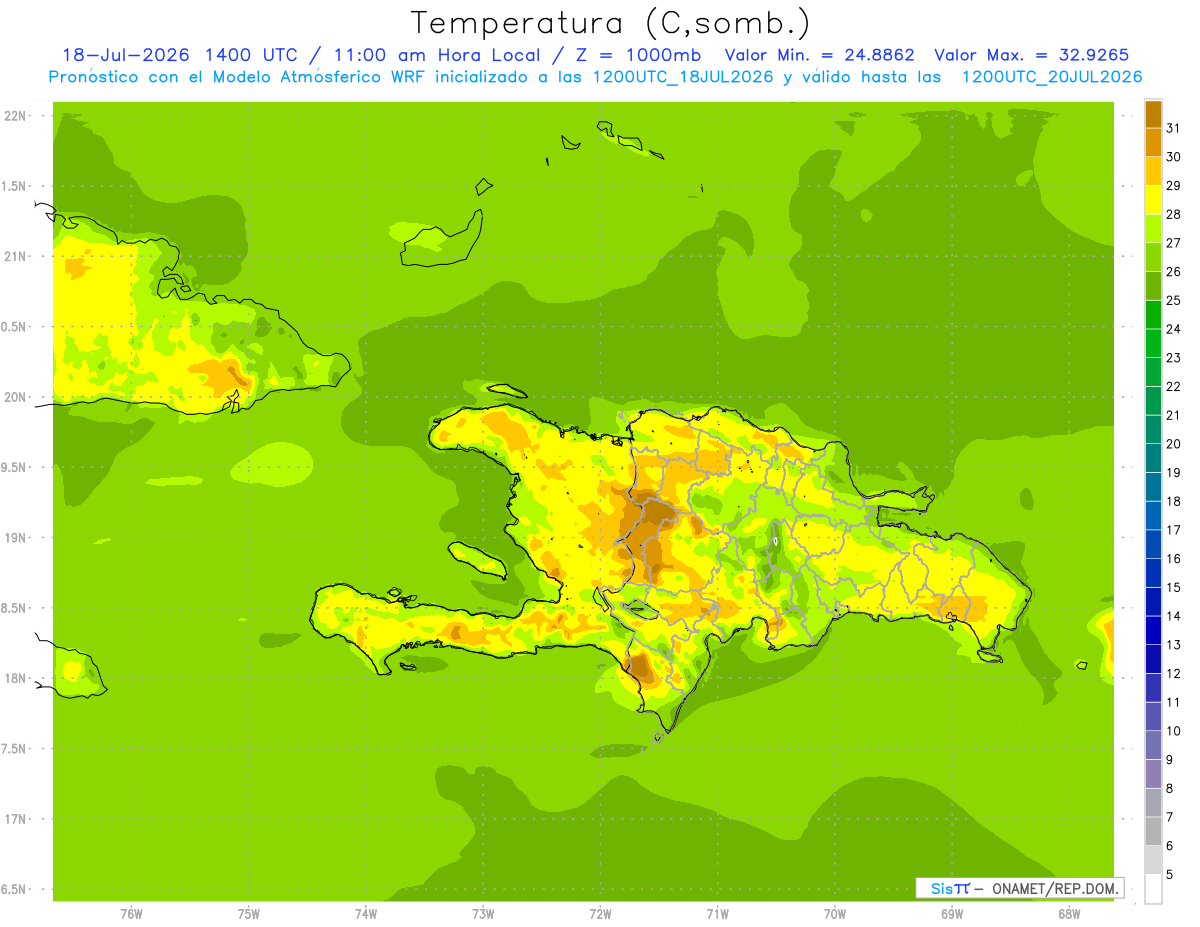Click the '8.5N' latitude label
Image resolution: width=1200 pixels, height=927 pixels.
click(14, 608)
